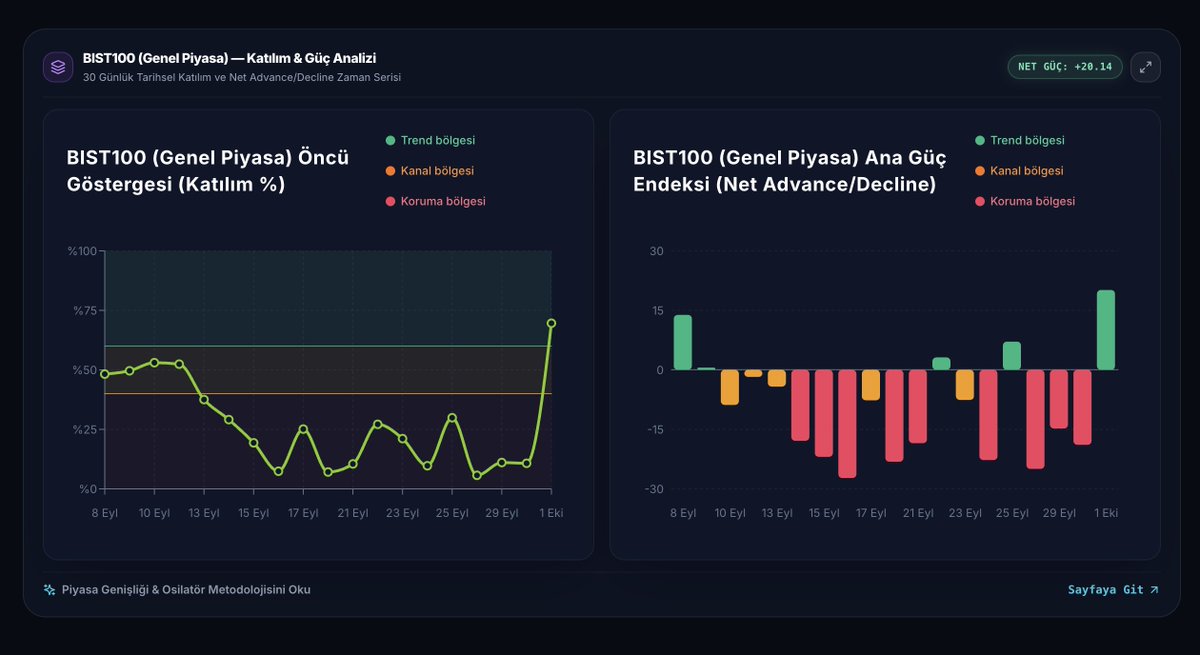Click the 23 Eyl label on line chart axis
The image size is (1200, 655).
pyautogui.click(x=402, y=513)
